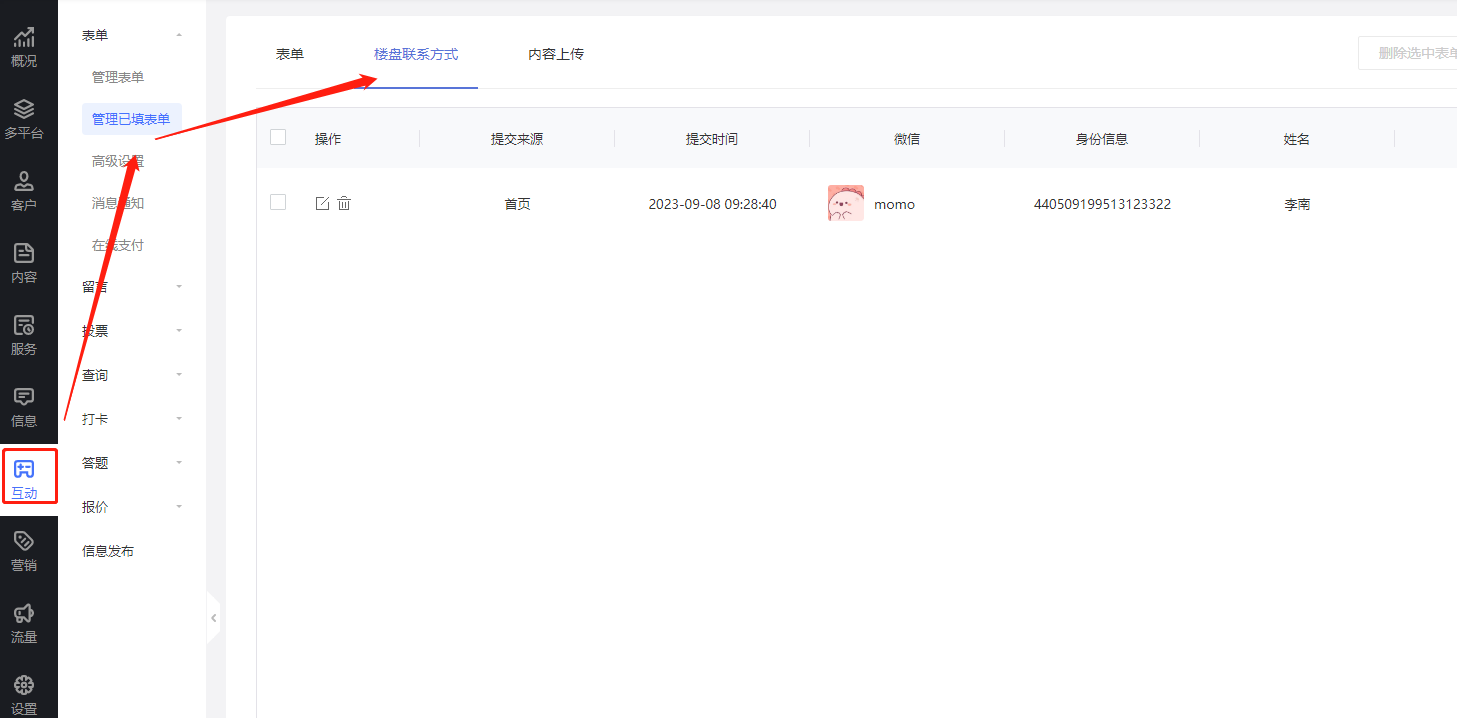Switch to the 表单 tab
The height and width of the screenshot is (718, 1457).
[x=290, y=54]
